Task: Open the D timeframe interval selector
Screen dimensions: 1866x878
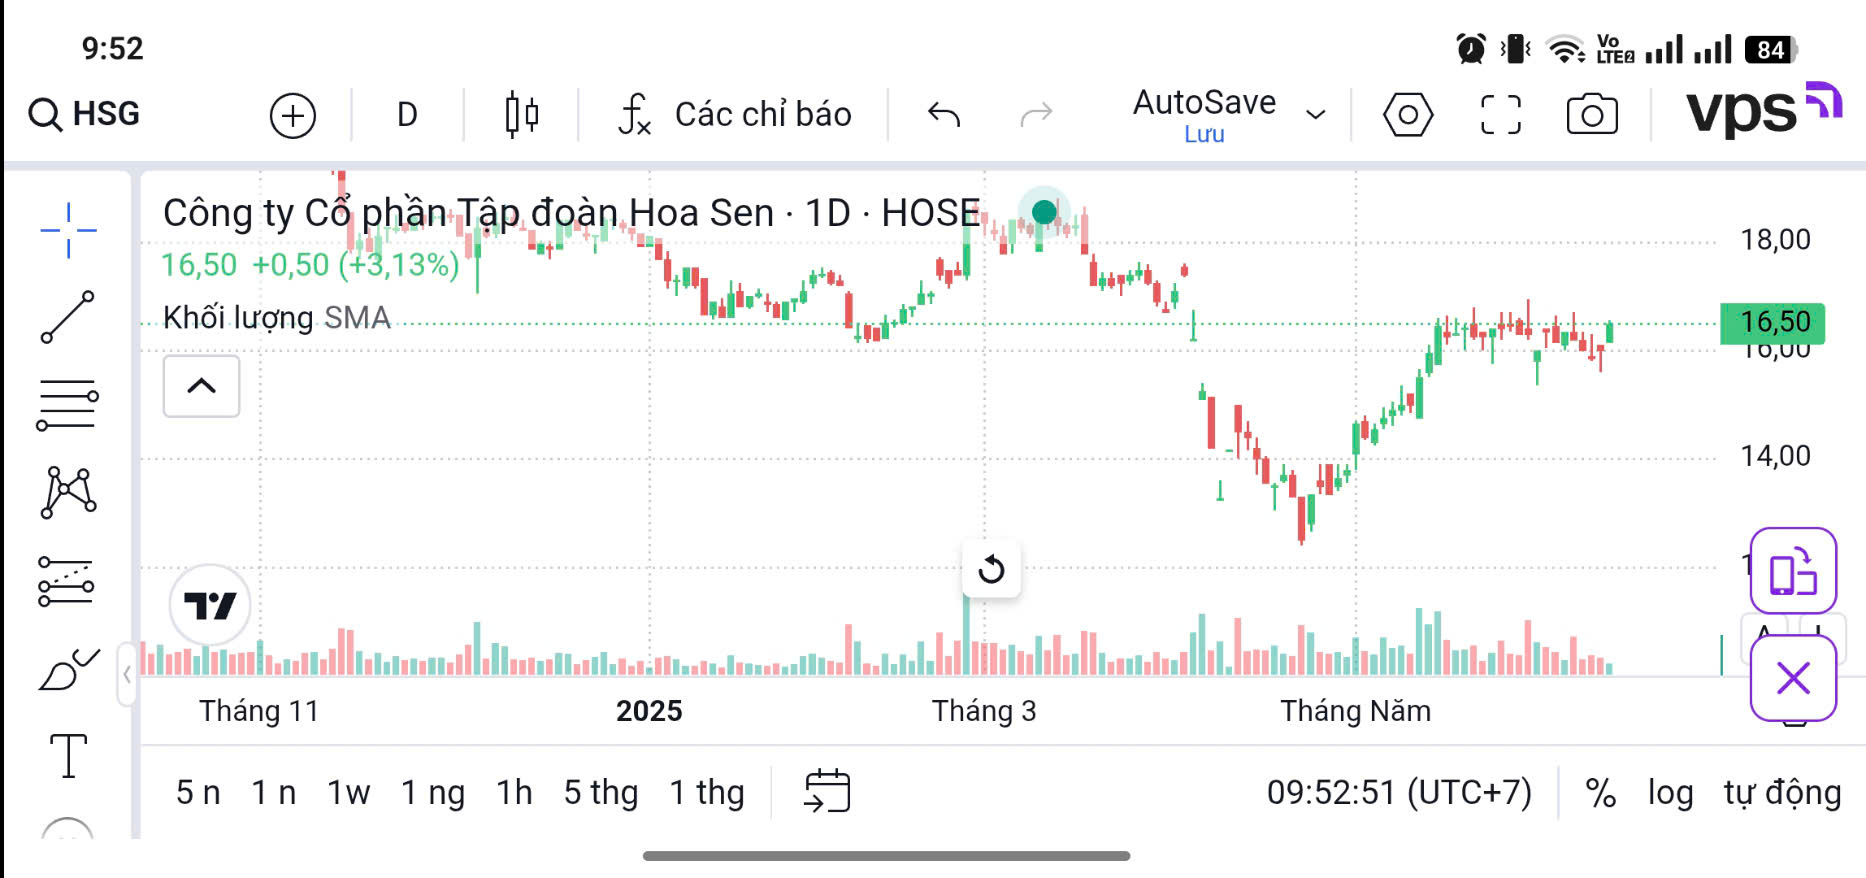Action: 407,115
